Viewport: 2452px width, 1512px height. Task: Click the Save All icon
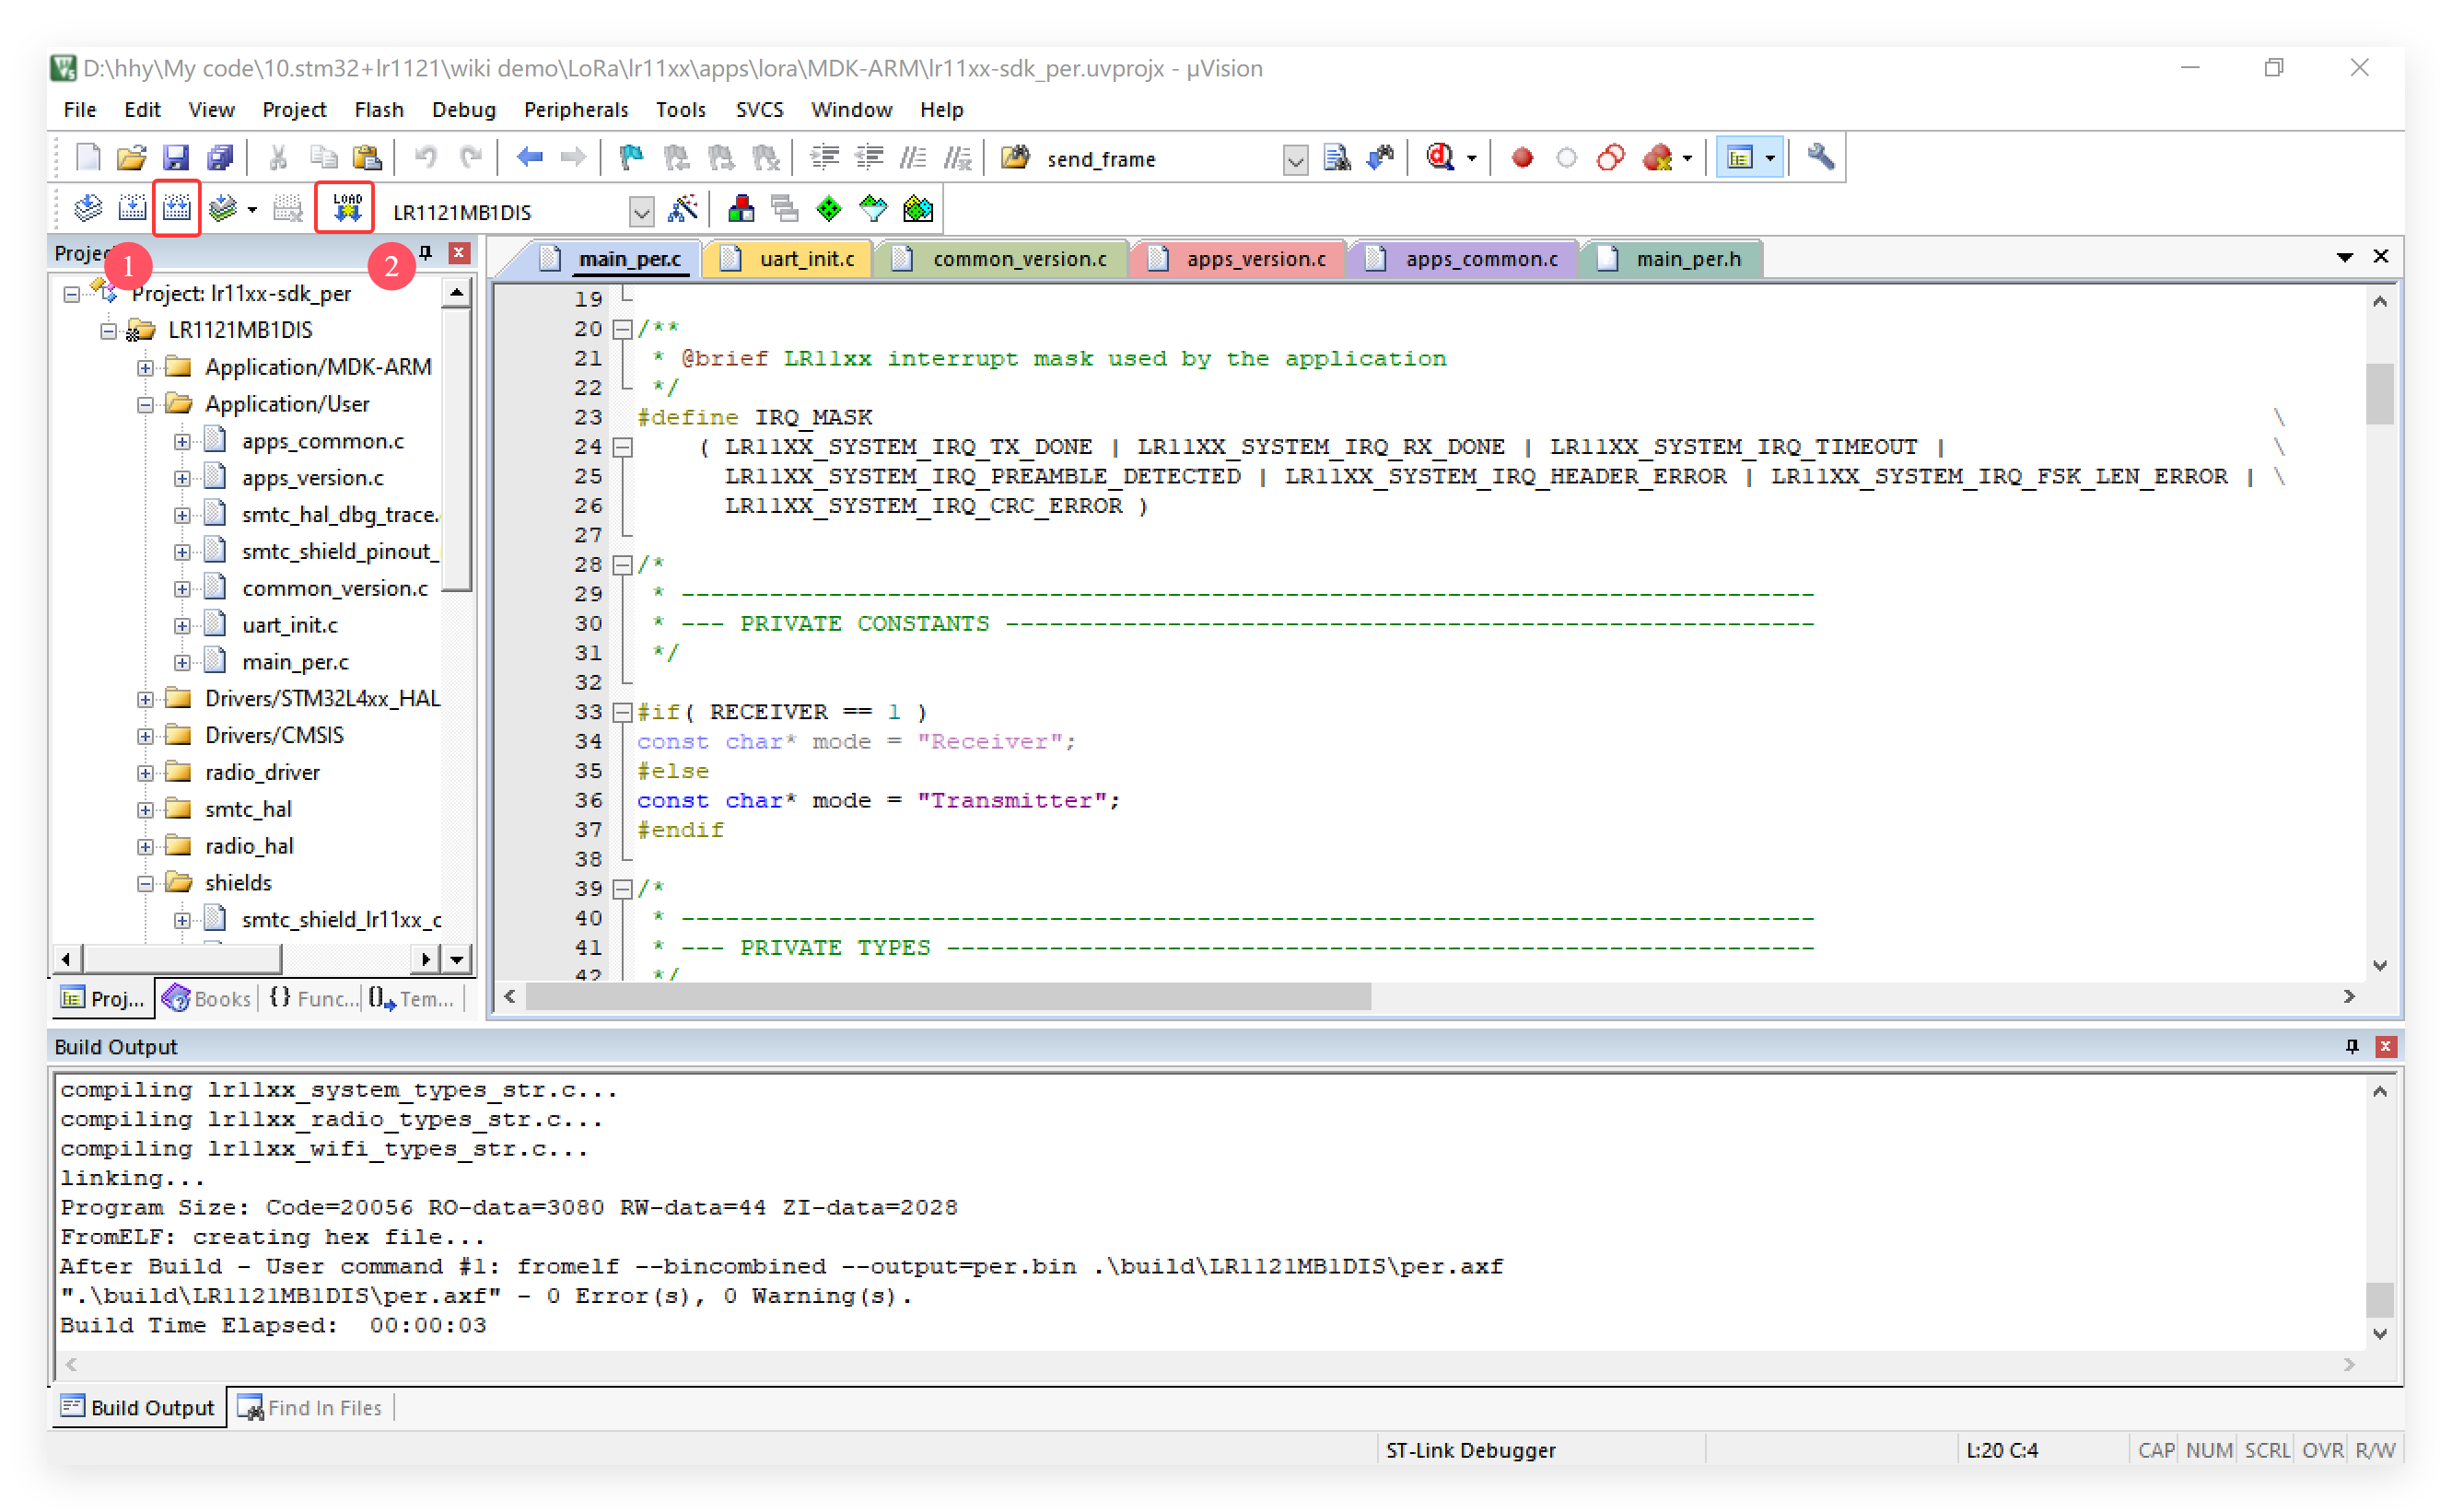[219, 157]
